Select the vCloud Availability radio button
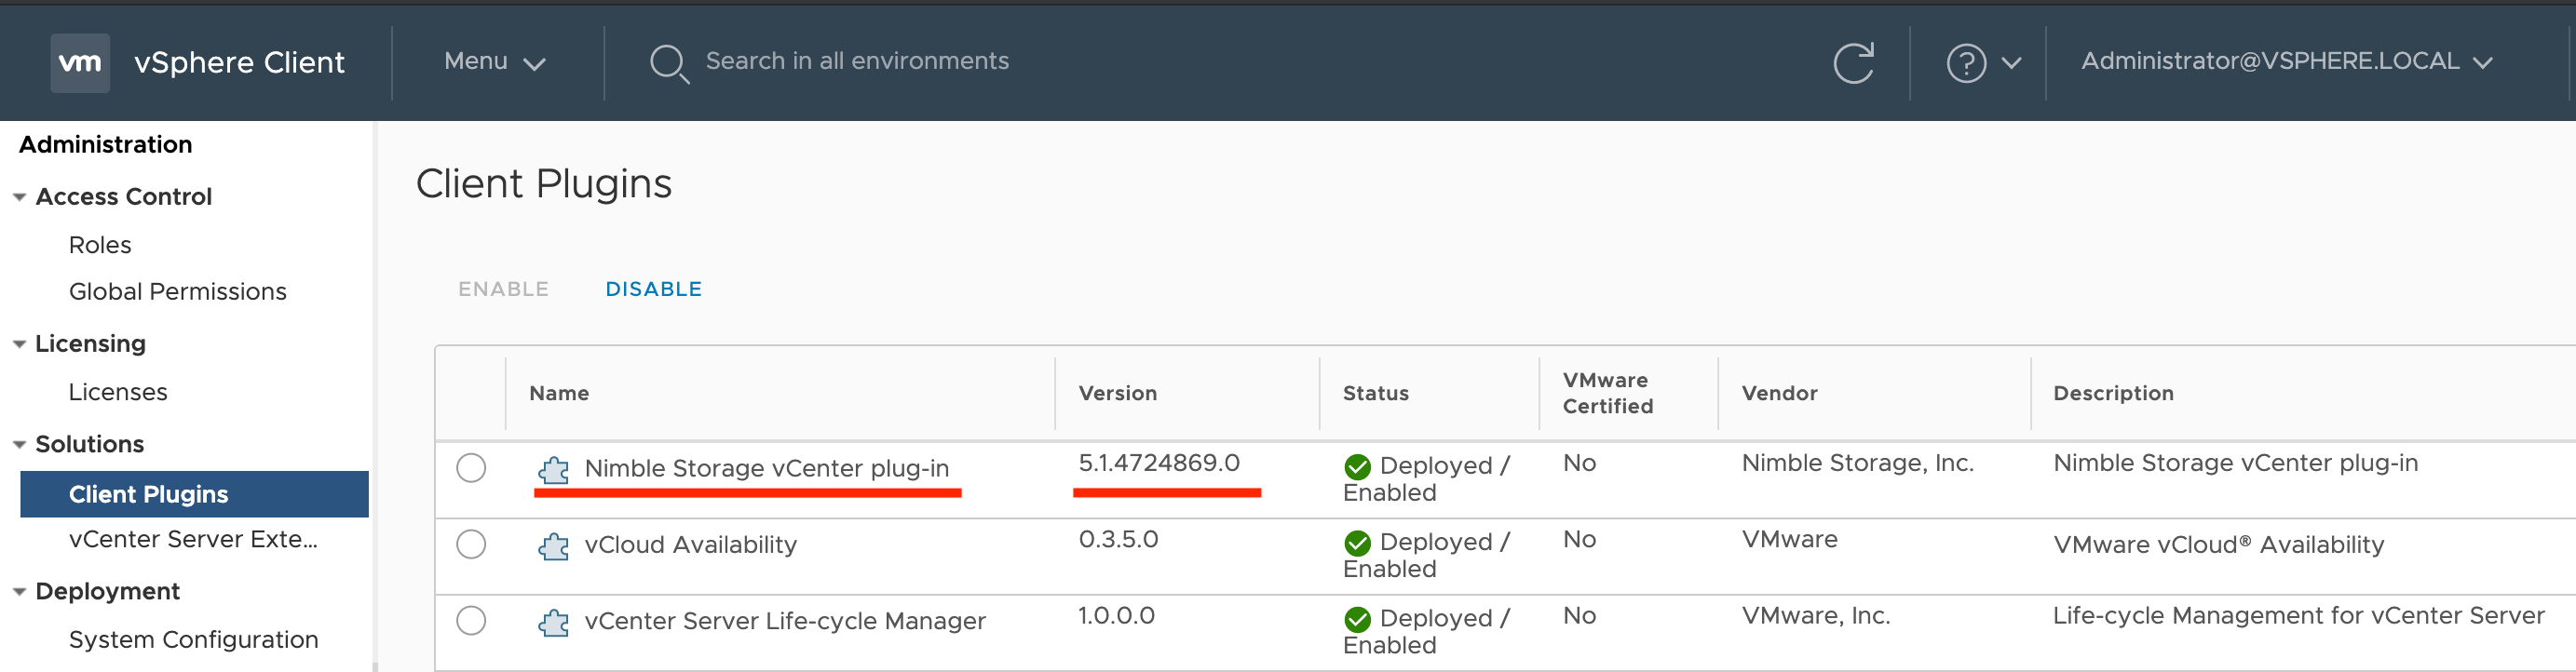Screen dimensions: 2576x672 (471, 544)
